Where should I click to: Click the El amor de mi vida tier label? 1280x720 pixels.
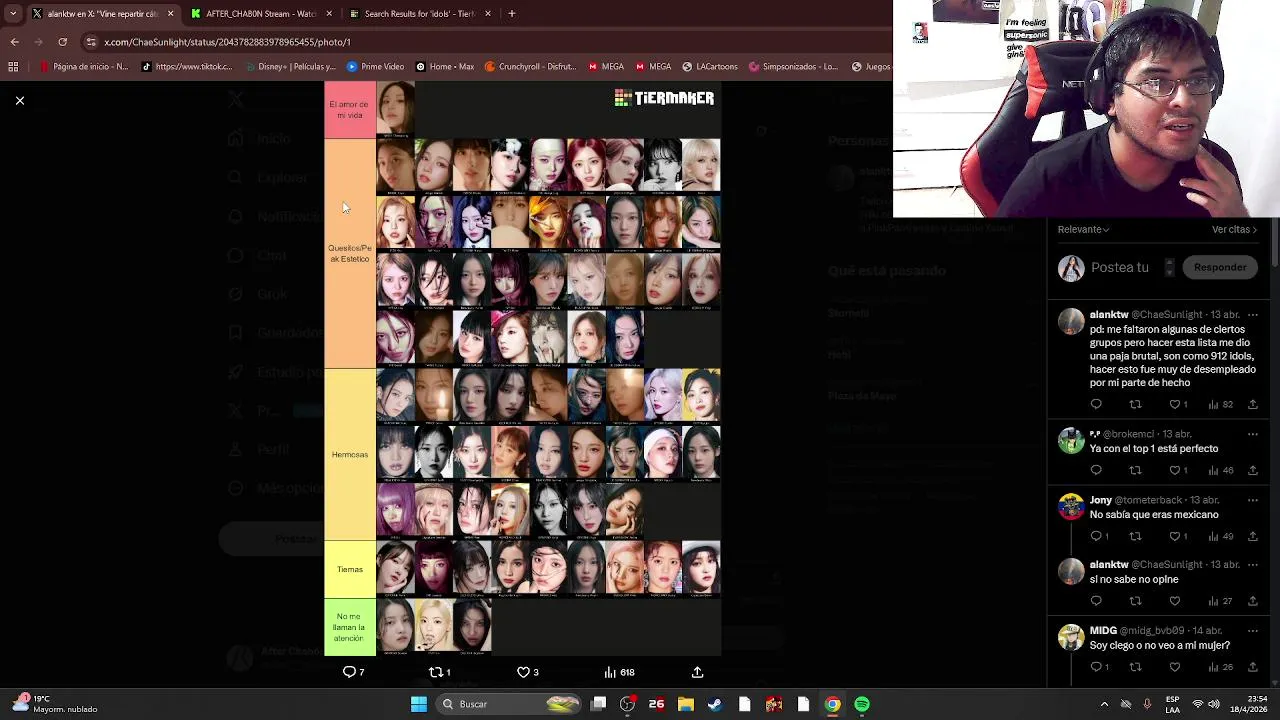[x=349, y=110]
